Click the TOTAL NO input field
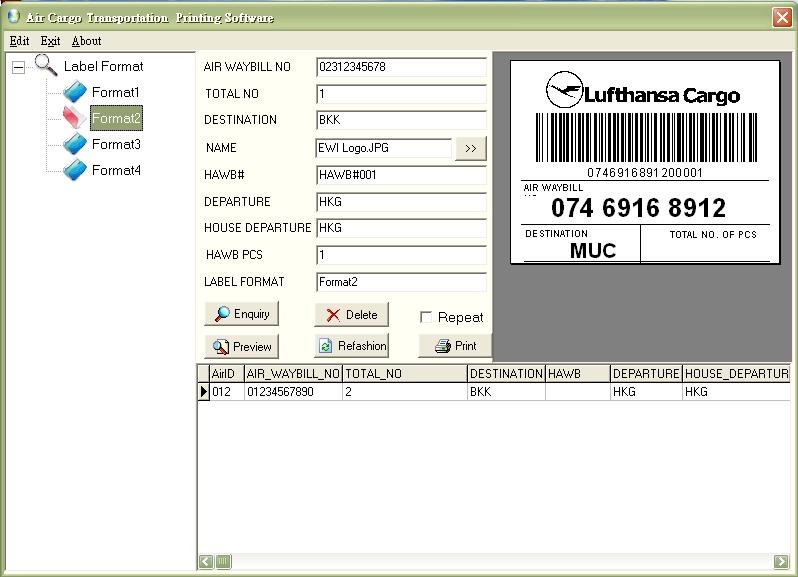The height and width of the screenshot is (577, 798). point(401,94)
